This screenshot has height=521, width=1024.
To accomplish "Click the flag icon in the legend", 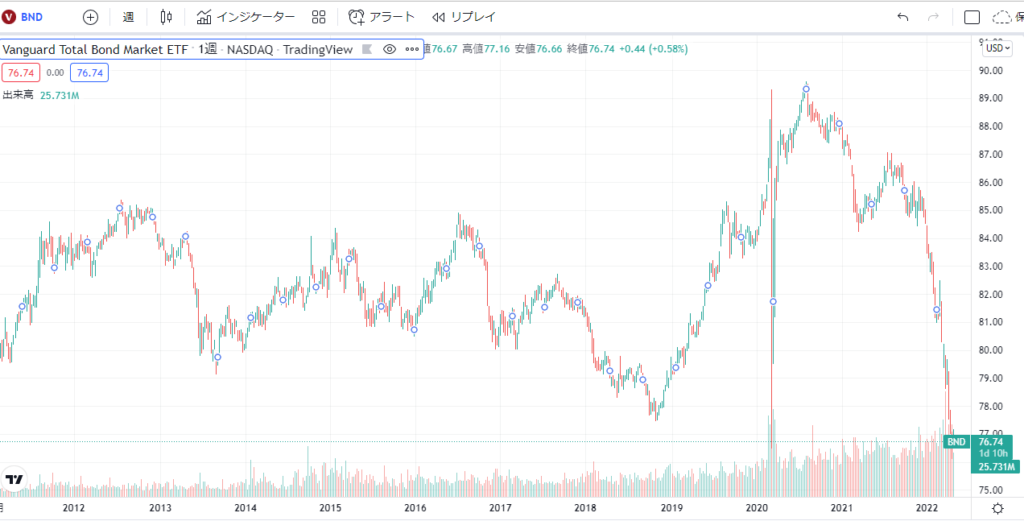I will coord(367,49).
